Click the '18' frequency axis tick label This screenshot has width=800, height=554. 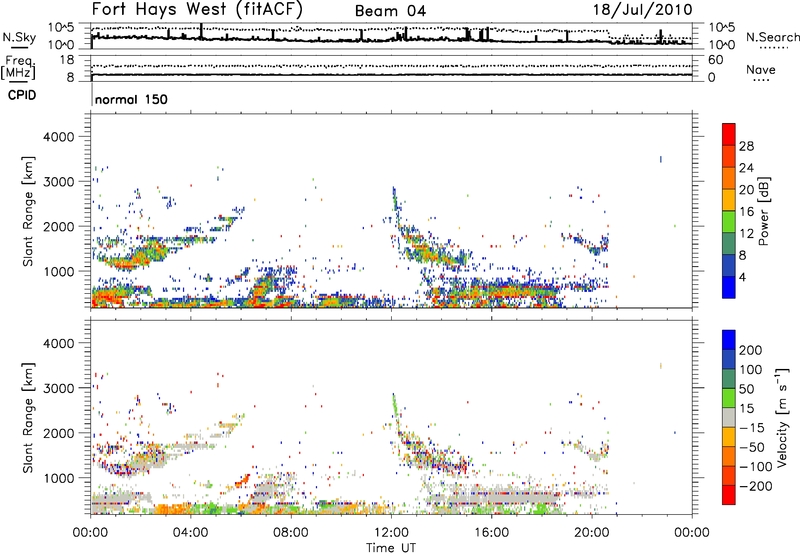(x=67, y=60)
